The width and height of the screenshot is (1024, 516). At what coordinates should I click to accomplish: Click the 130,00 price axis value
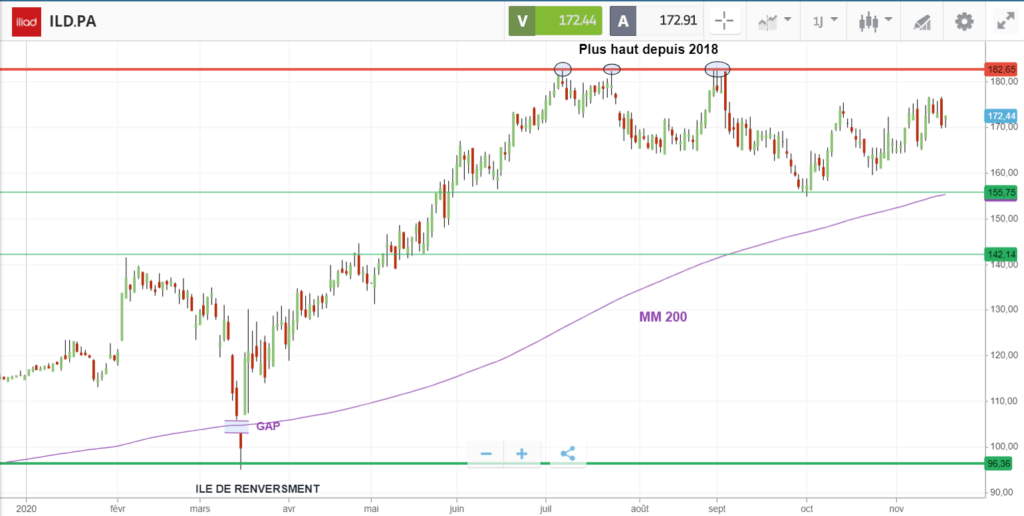click(1002, 310)
